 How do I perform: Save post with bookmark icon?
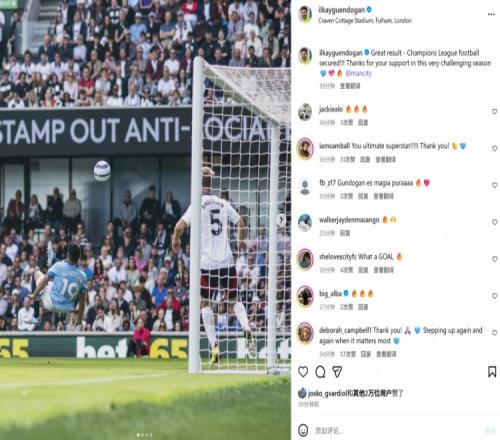coord(492,372)
